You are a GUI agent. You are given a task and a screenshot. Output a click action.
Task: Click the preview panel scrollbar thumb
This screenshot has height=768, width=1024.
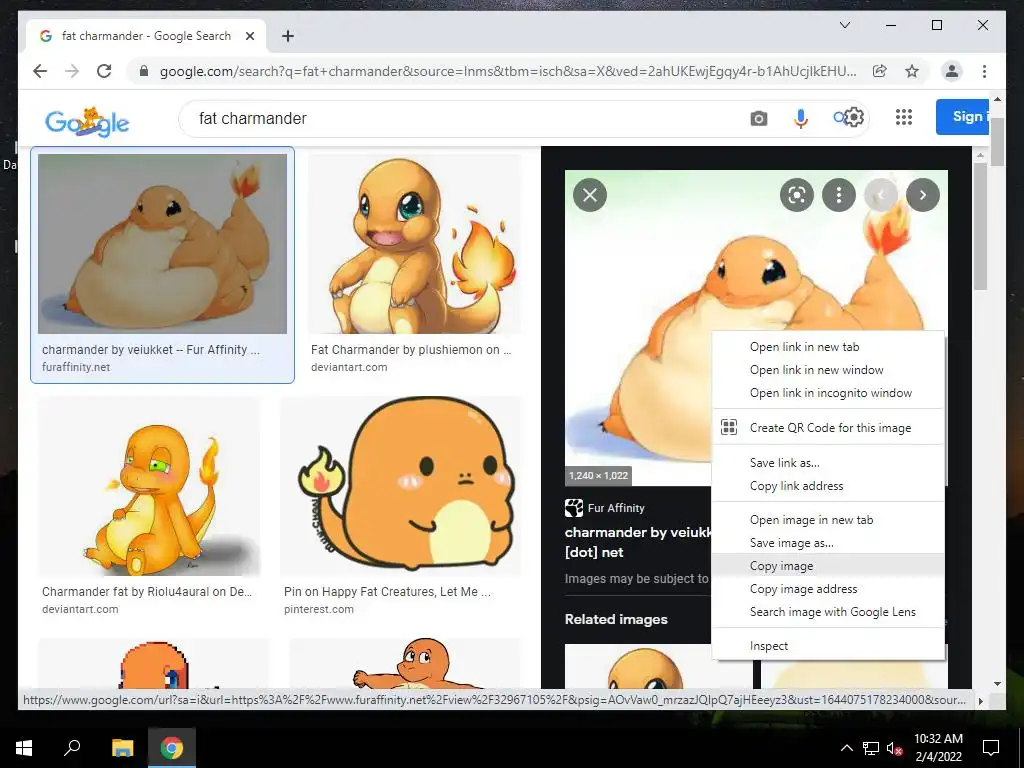(980, 226)
